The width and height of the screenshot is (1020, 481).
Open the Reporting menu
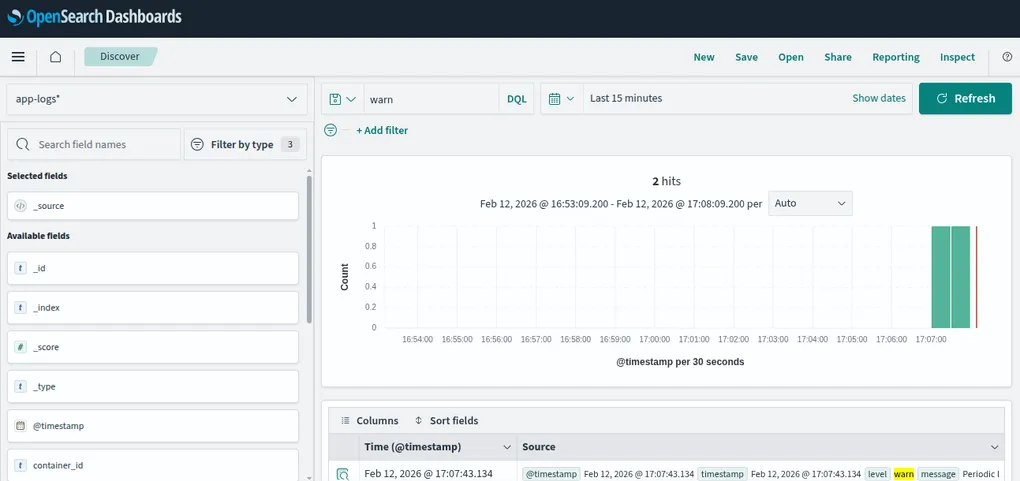895,57
